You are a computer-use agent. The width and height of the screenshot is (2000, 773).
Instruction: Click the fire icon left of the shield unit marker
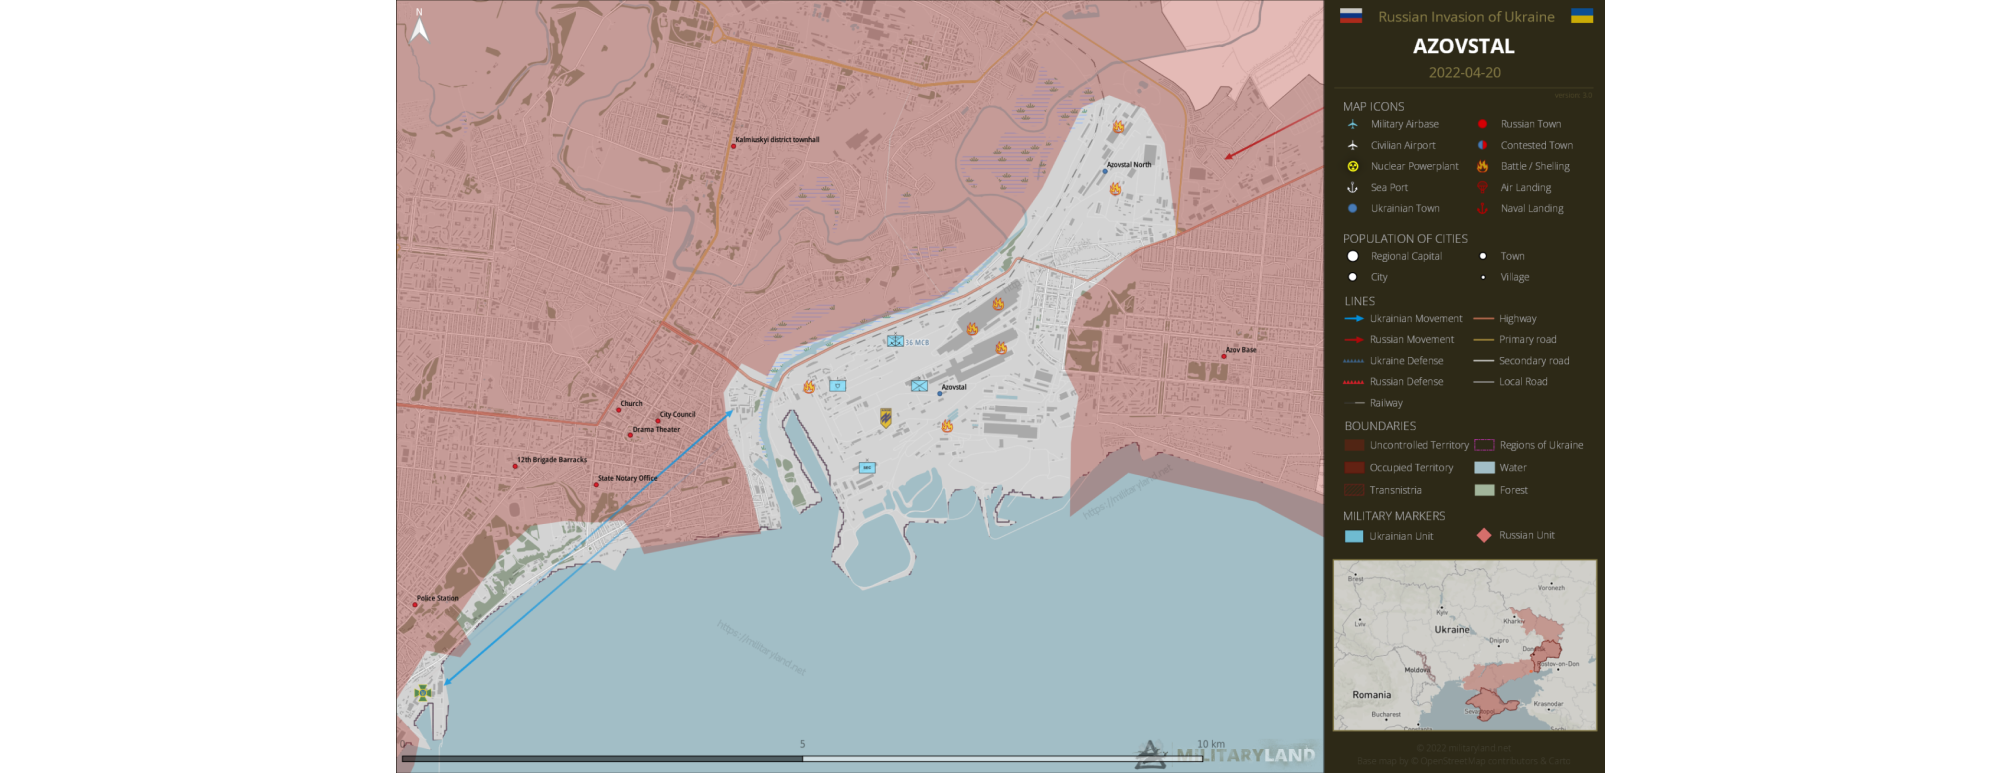pos(809,386)
